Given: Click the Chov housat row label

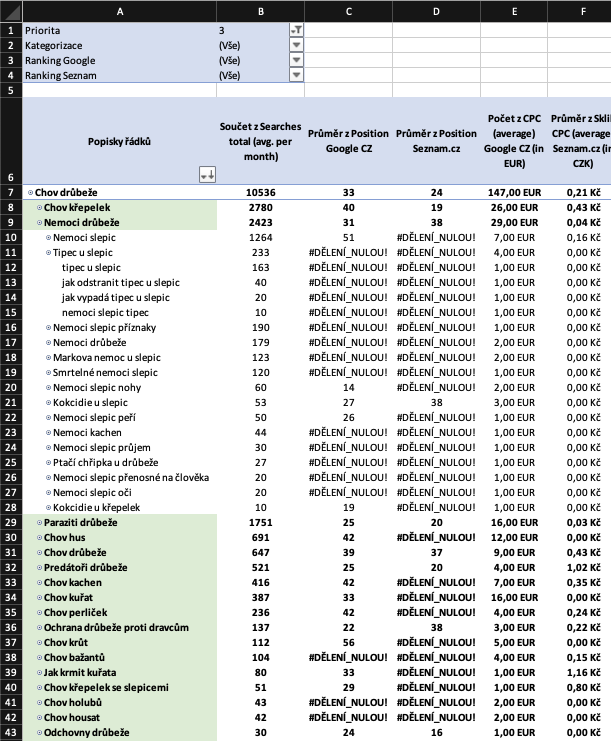Looking at the screenshot, I should pos(72,717).
